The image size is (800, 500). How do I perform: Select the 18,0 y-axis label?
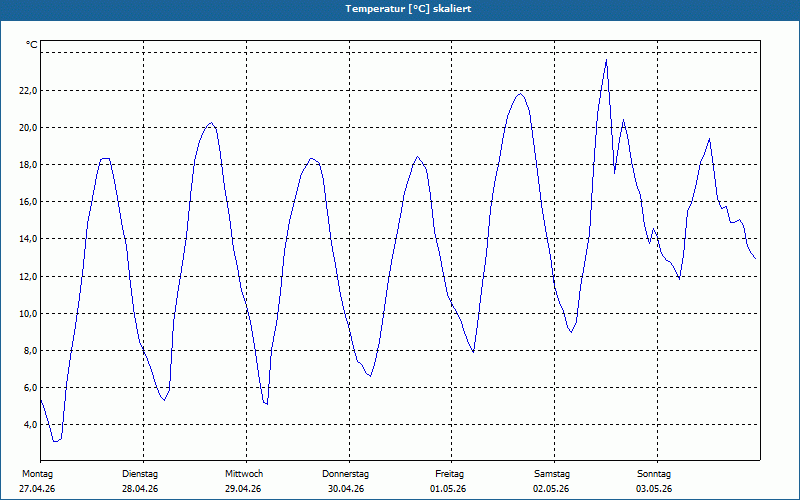pyautogui.click(x=28, y=165)
